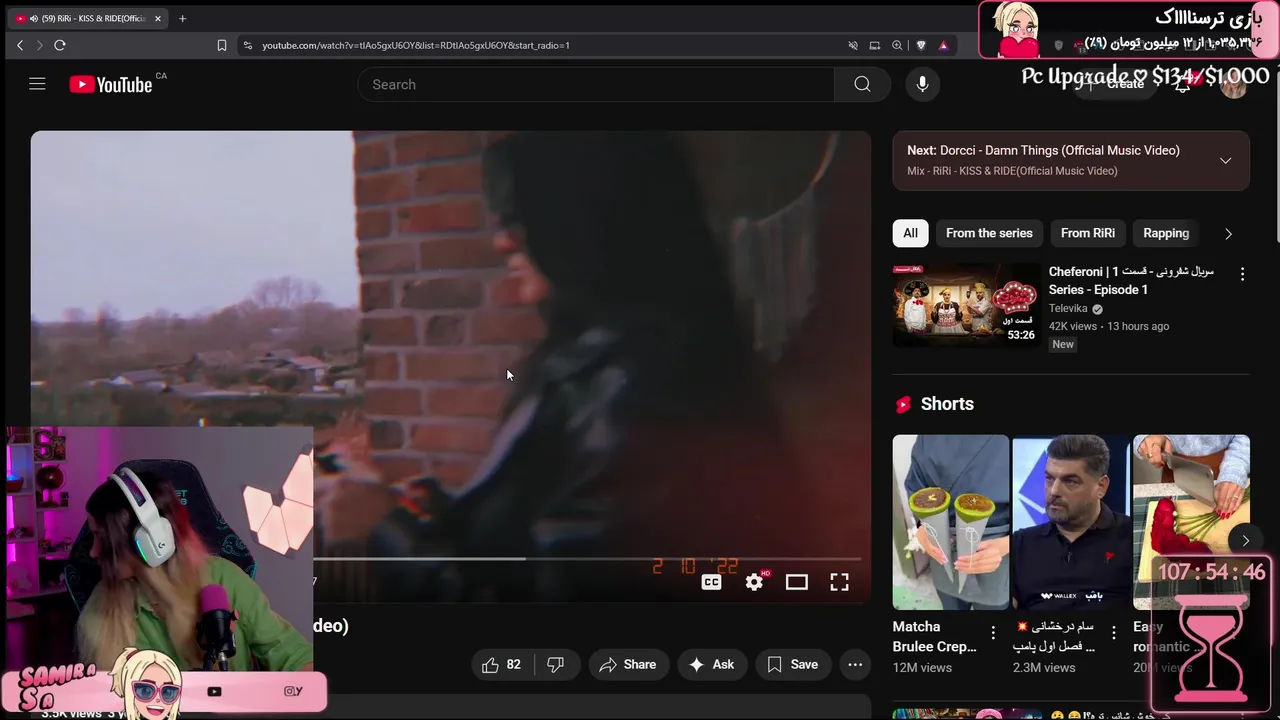Open new browser tab

[182, 18]
